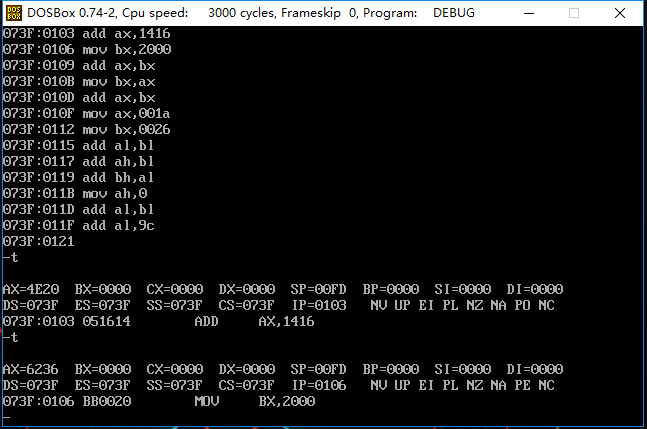Click the disabled maximize button of DOSBox
Viewport: 647px width, 429px height.
[x=574, y=13]
